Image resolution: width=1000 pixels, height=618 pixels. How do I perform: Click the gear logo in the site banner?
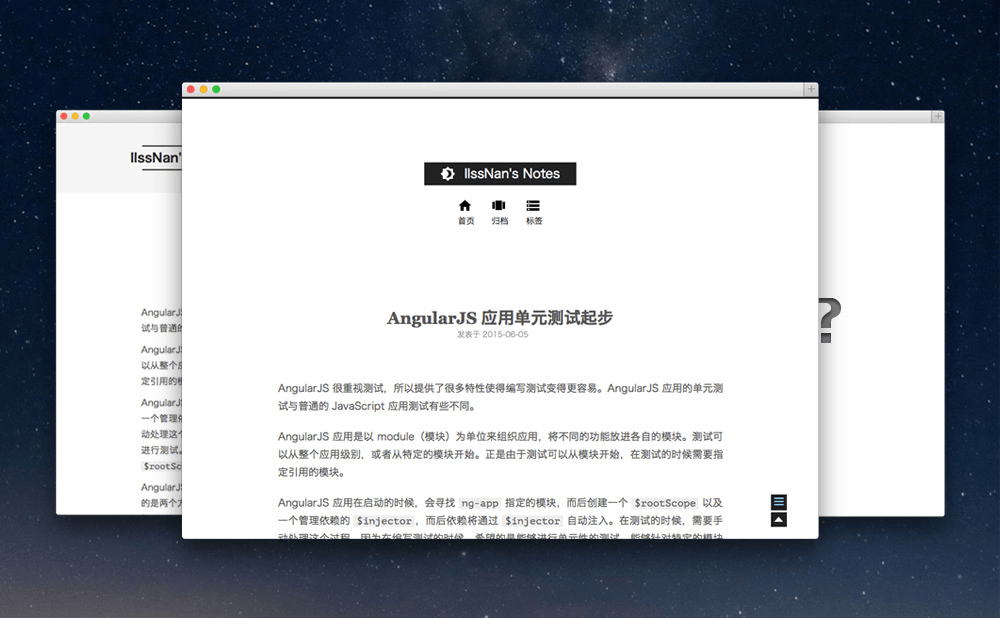coord(447,173)
